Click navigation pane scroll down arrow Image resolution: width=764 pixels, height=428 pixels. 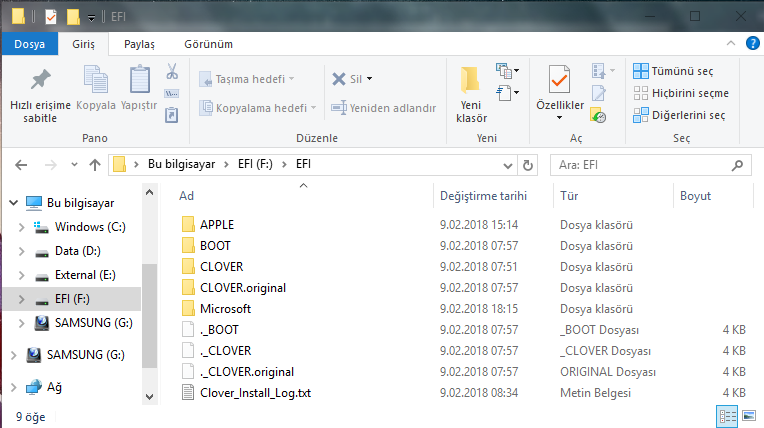(x=150, y=397)
